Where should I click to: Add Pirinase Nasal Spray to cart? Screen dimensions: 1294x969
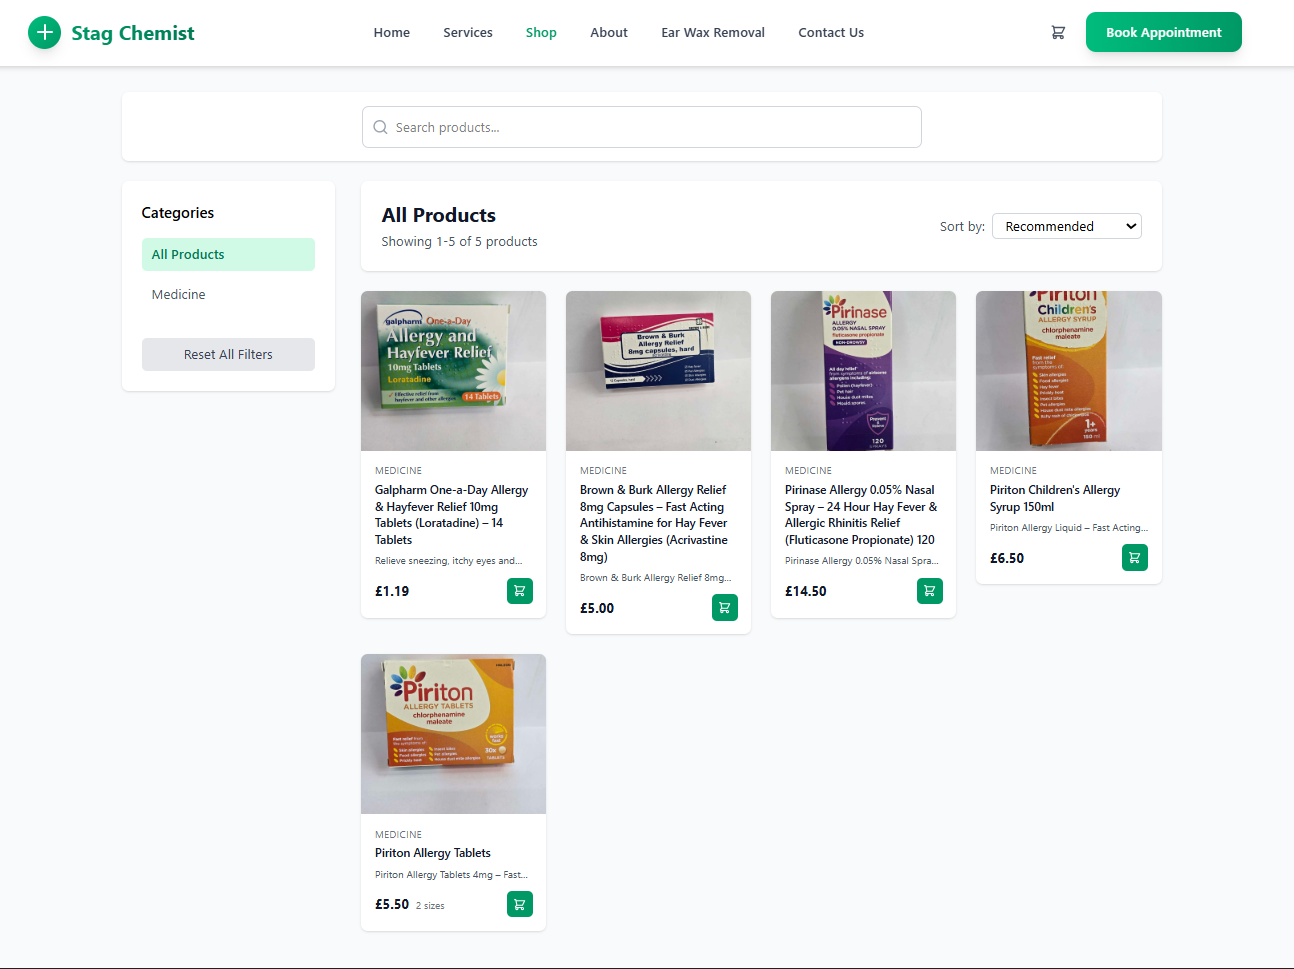pos(930,591)
